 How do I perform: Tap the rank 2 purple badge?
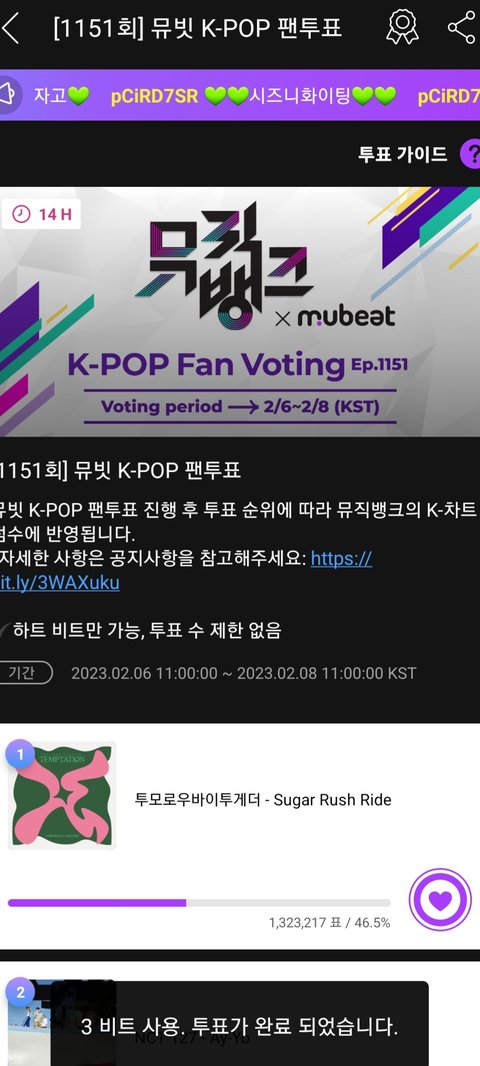tap(20, 992)
